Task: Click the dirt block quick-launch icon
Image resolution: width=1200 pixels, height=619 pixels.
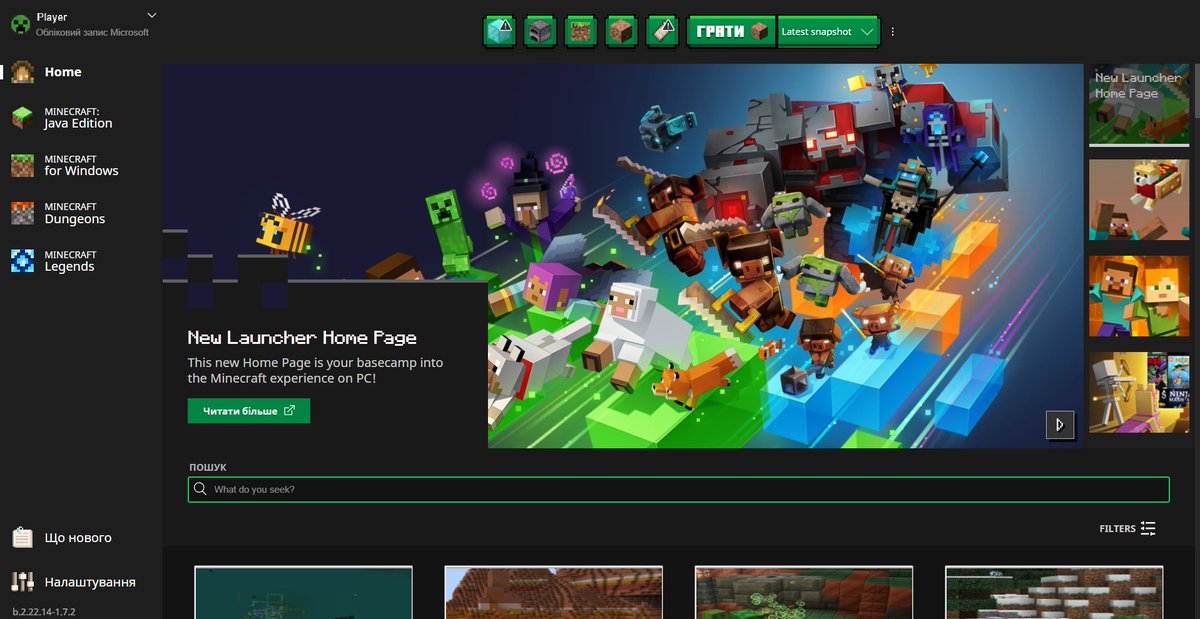Action: (622, 32)
